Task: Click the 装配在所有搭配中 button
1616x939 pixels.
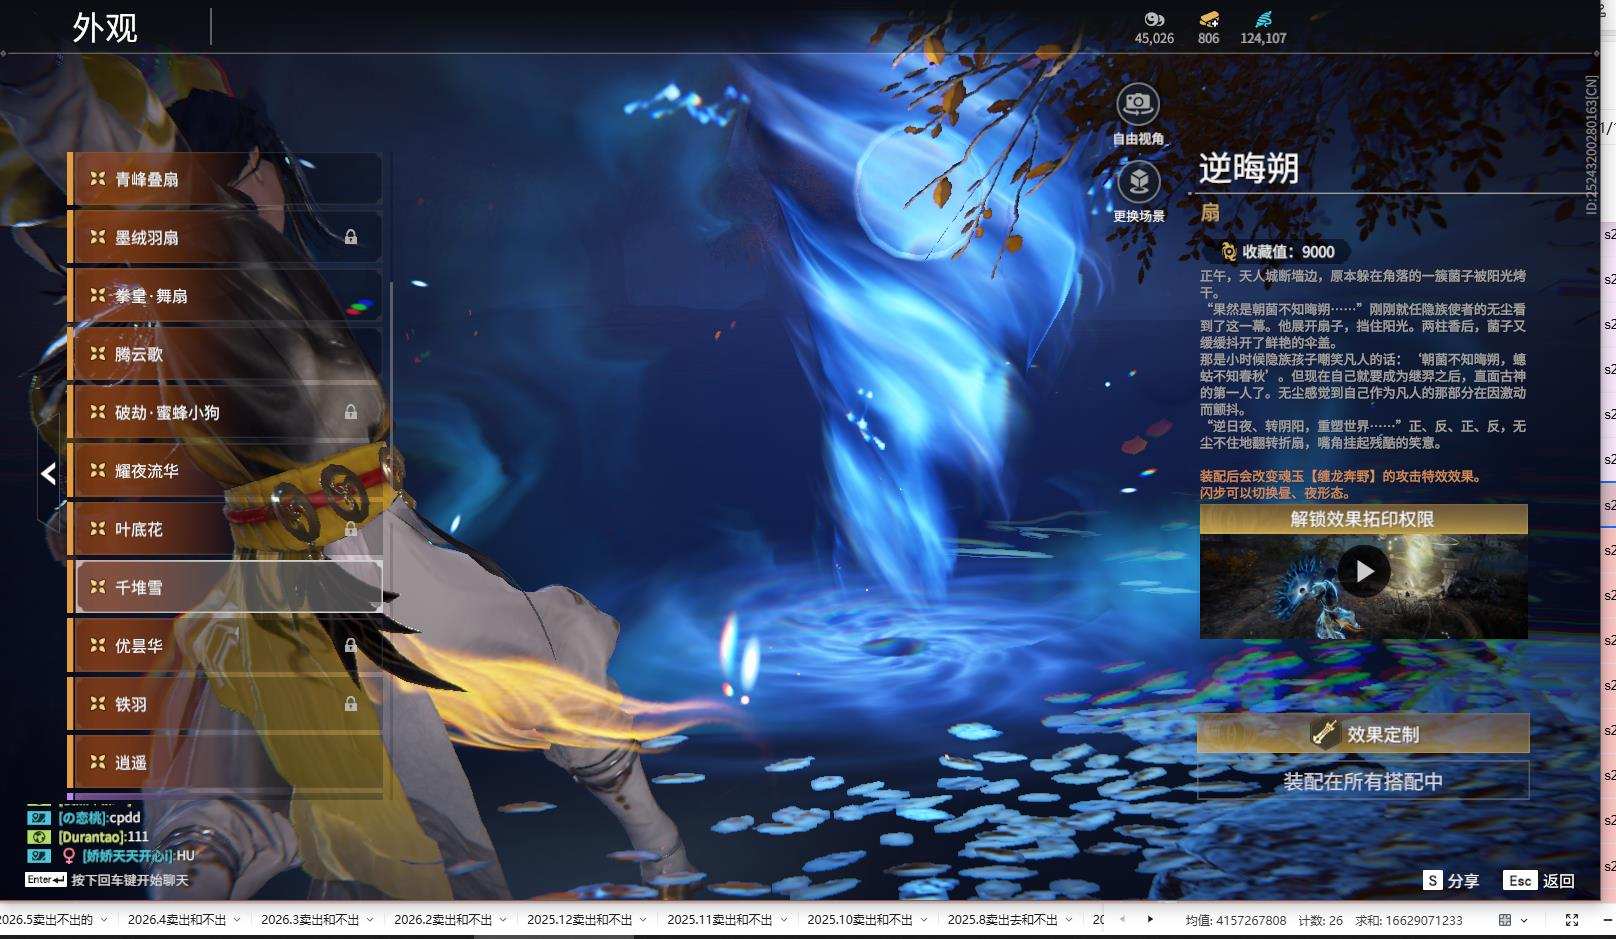Action: [x=1363, y=781]
